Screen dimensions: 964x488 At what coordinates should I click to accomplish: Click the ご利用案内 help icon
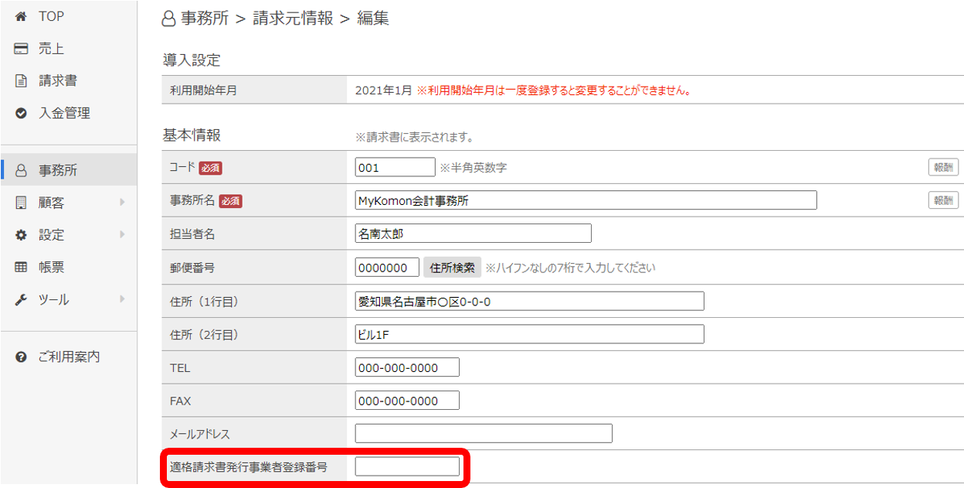[20, 357]
